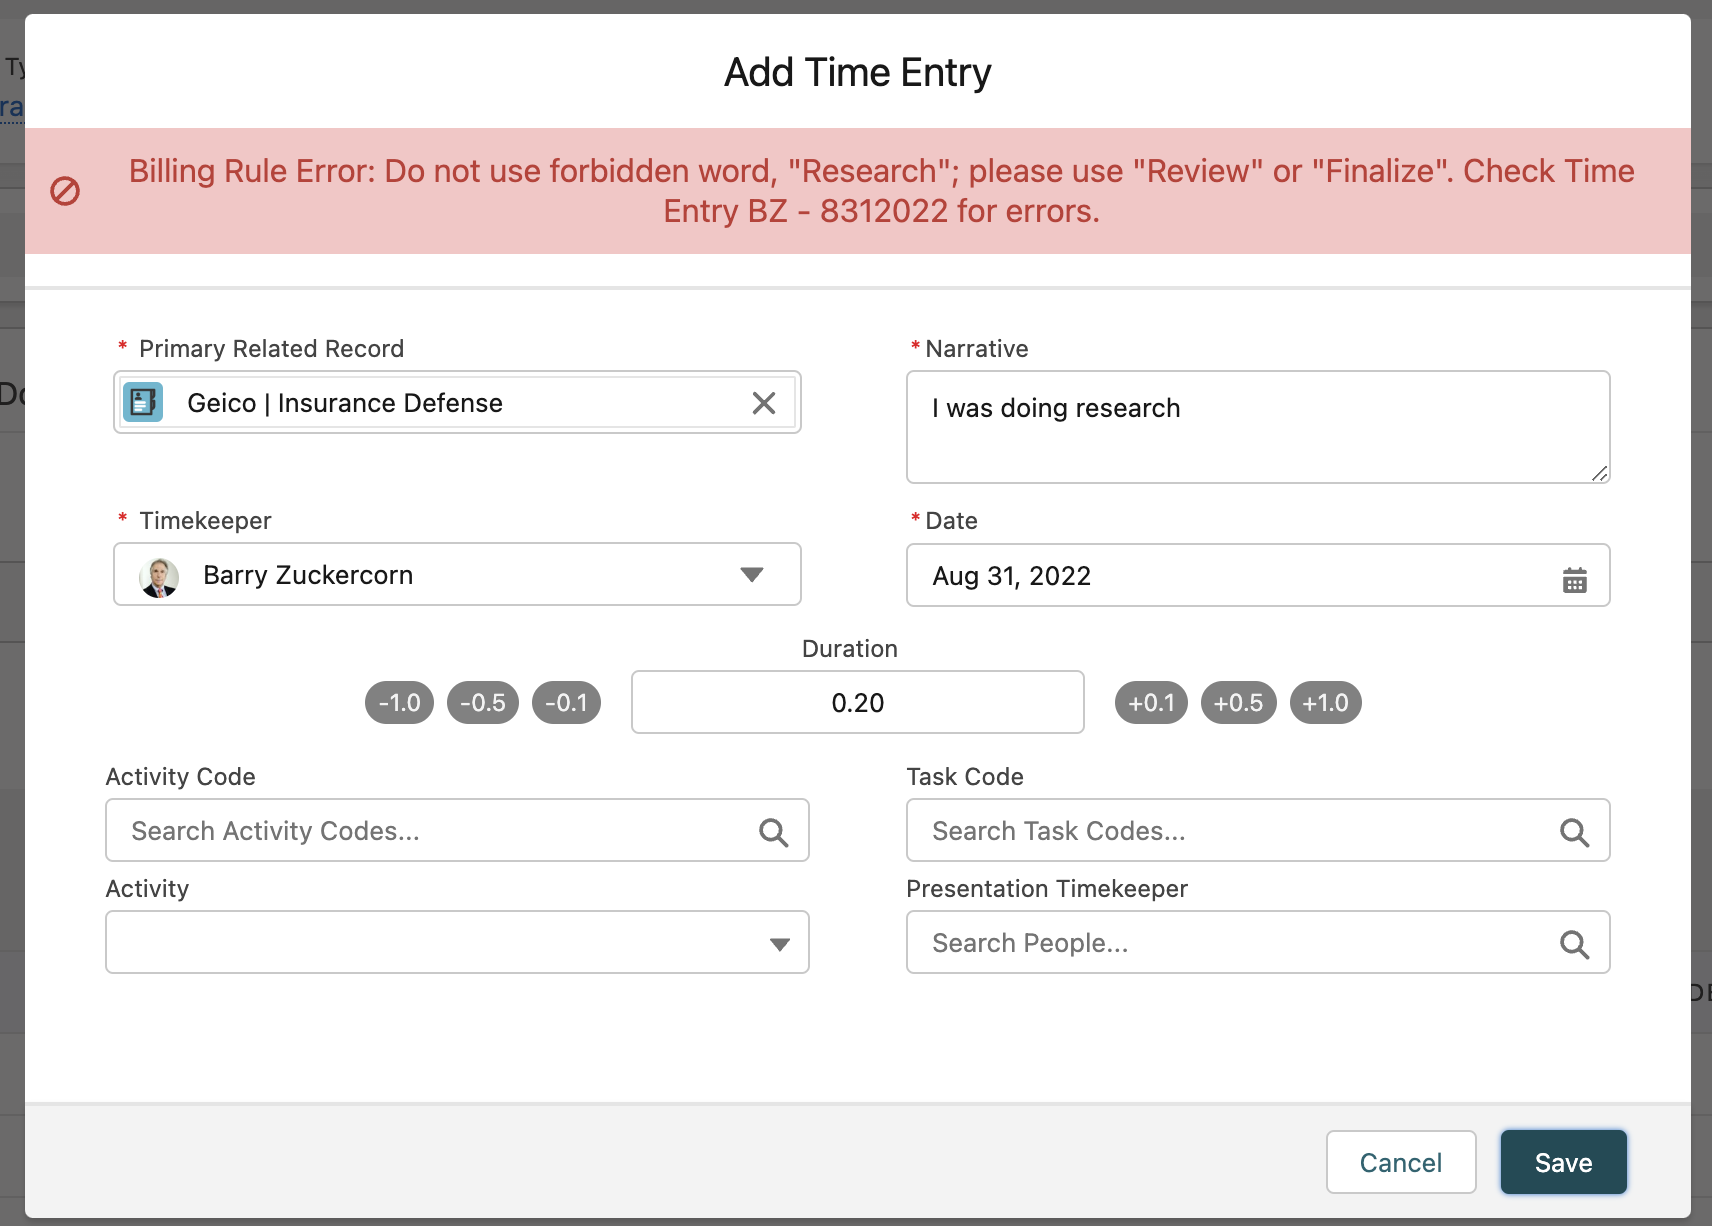This screenshot has width=1712, height=1226.
Task: Cancel the time entry dialog
Action: point(1400,1162)
